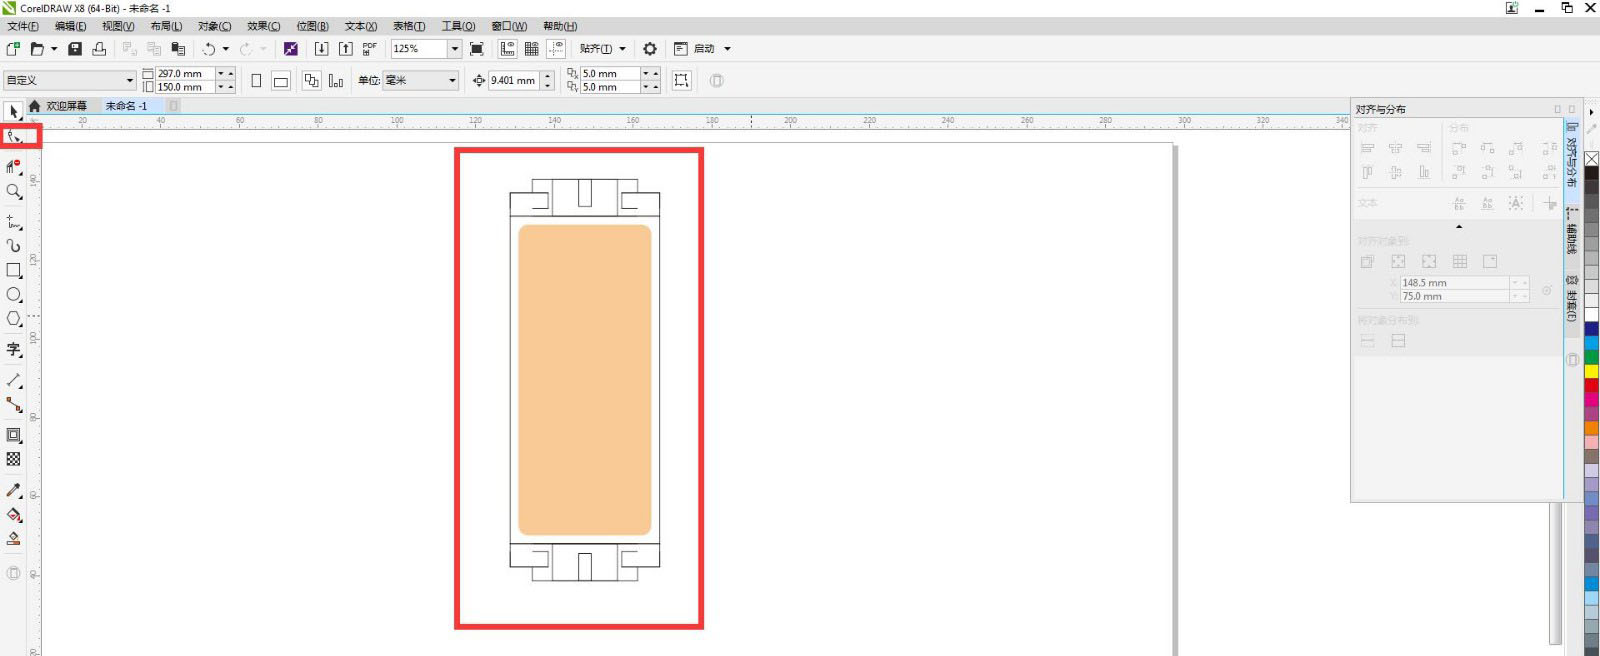Screen dimensions: 1600x656
Task: Switch to the 欢迎屏幕 tab
Action: tap(66, 106)
